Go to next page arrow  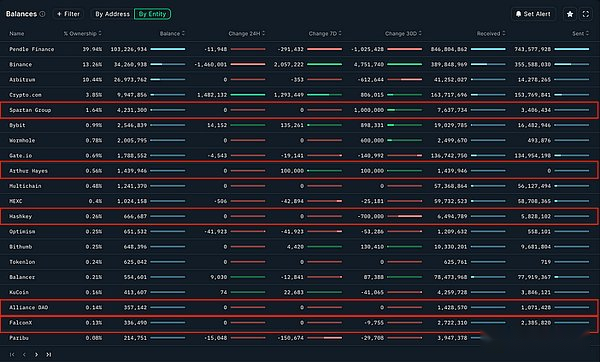(x=36, y=354)
